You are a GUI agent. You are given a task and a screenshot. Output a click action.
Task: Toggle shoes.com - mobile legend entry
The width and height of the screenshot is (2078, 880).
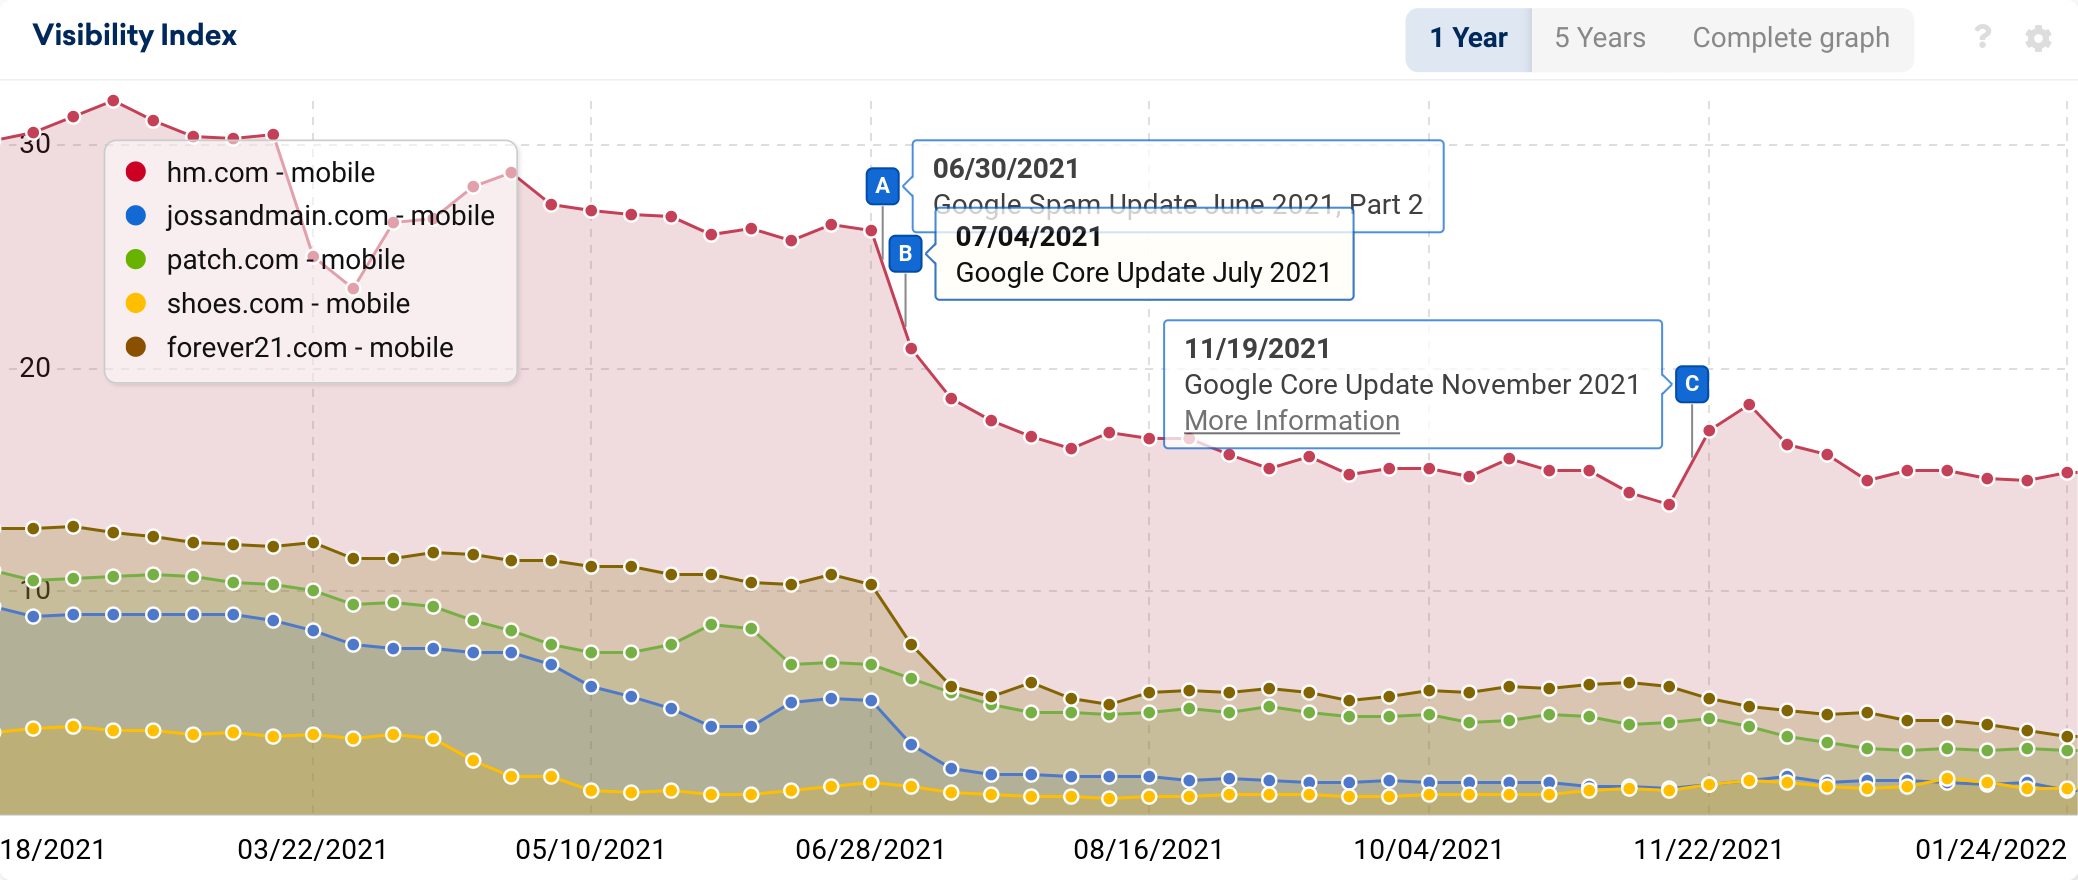267,304
